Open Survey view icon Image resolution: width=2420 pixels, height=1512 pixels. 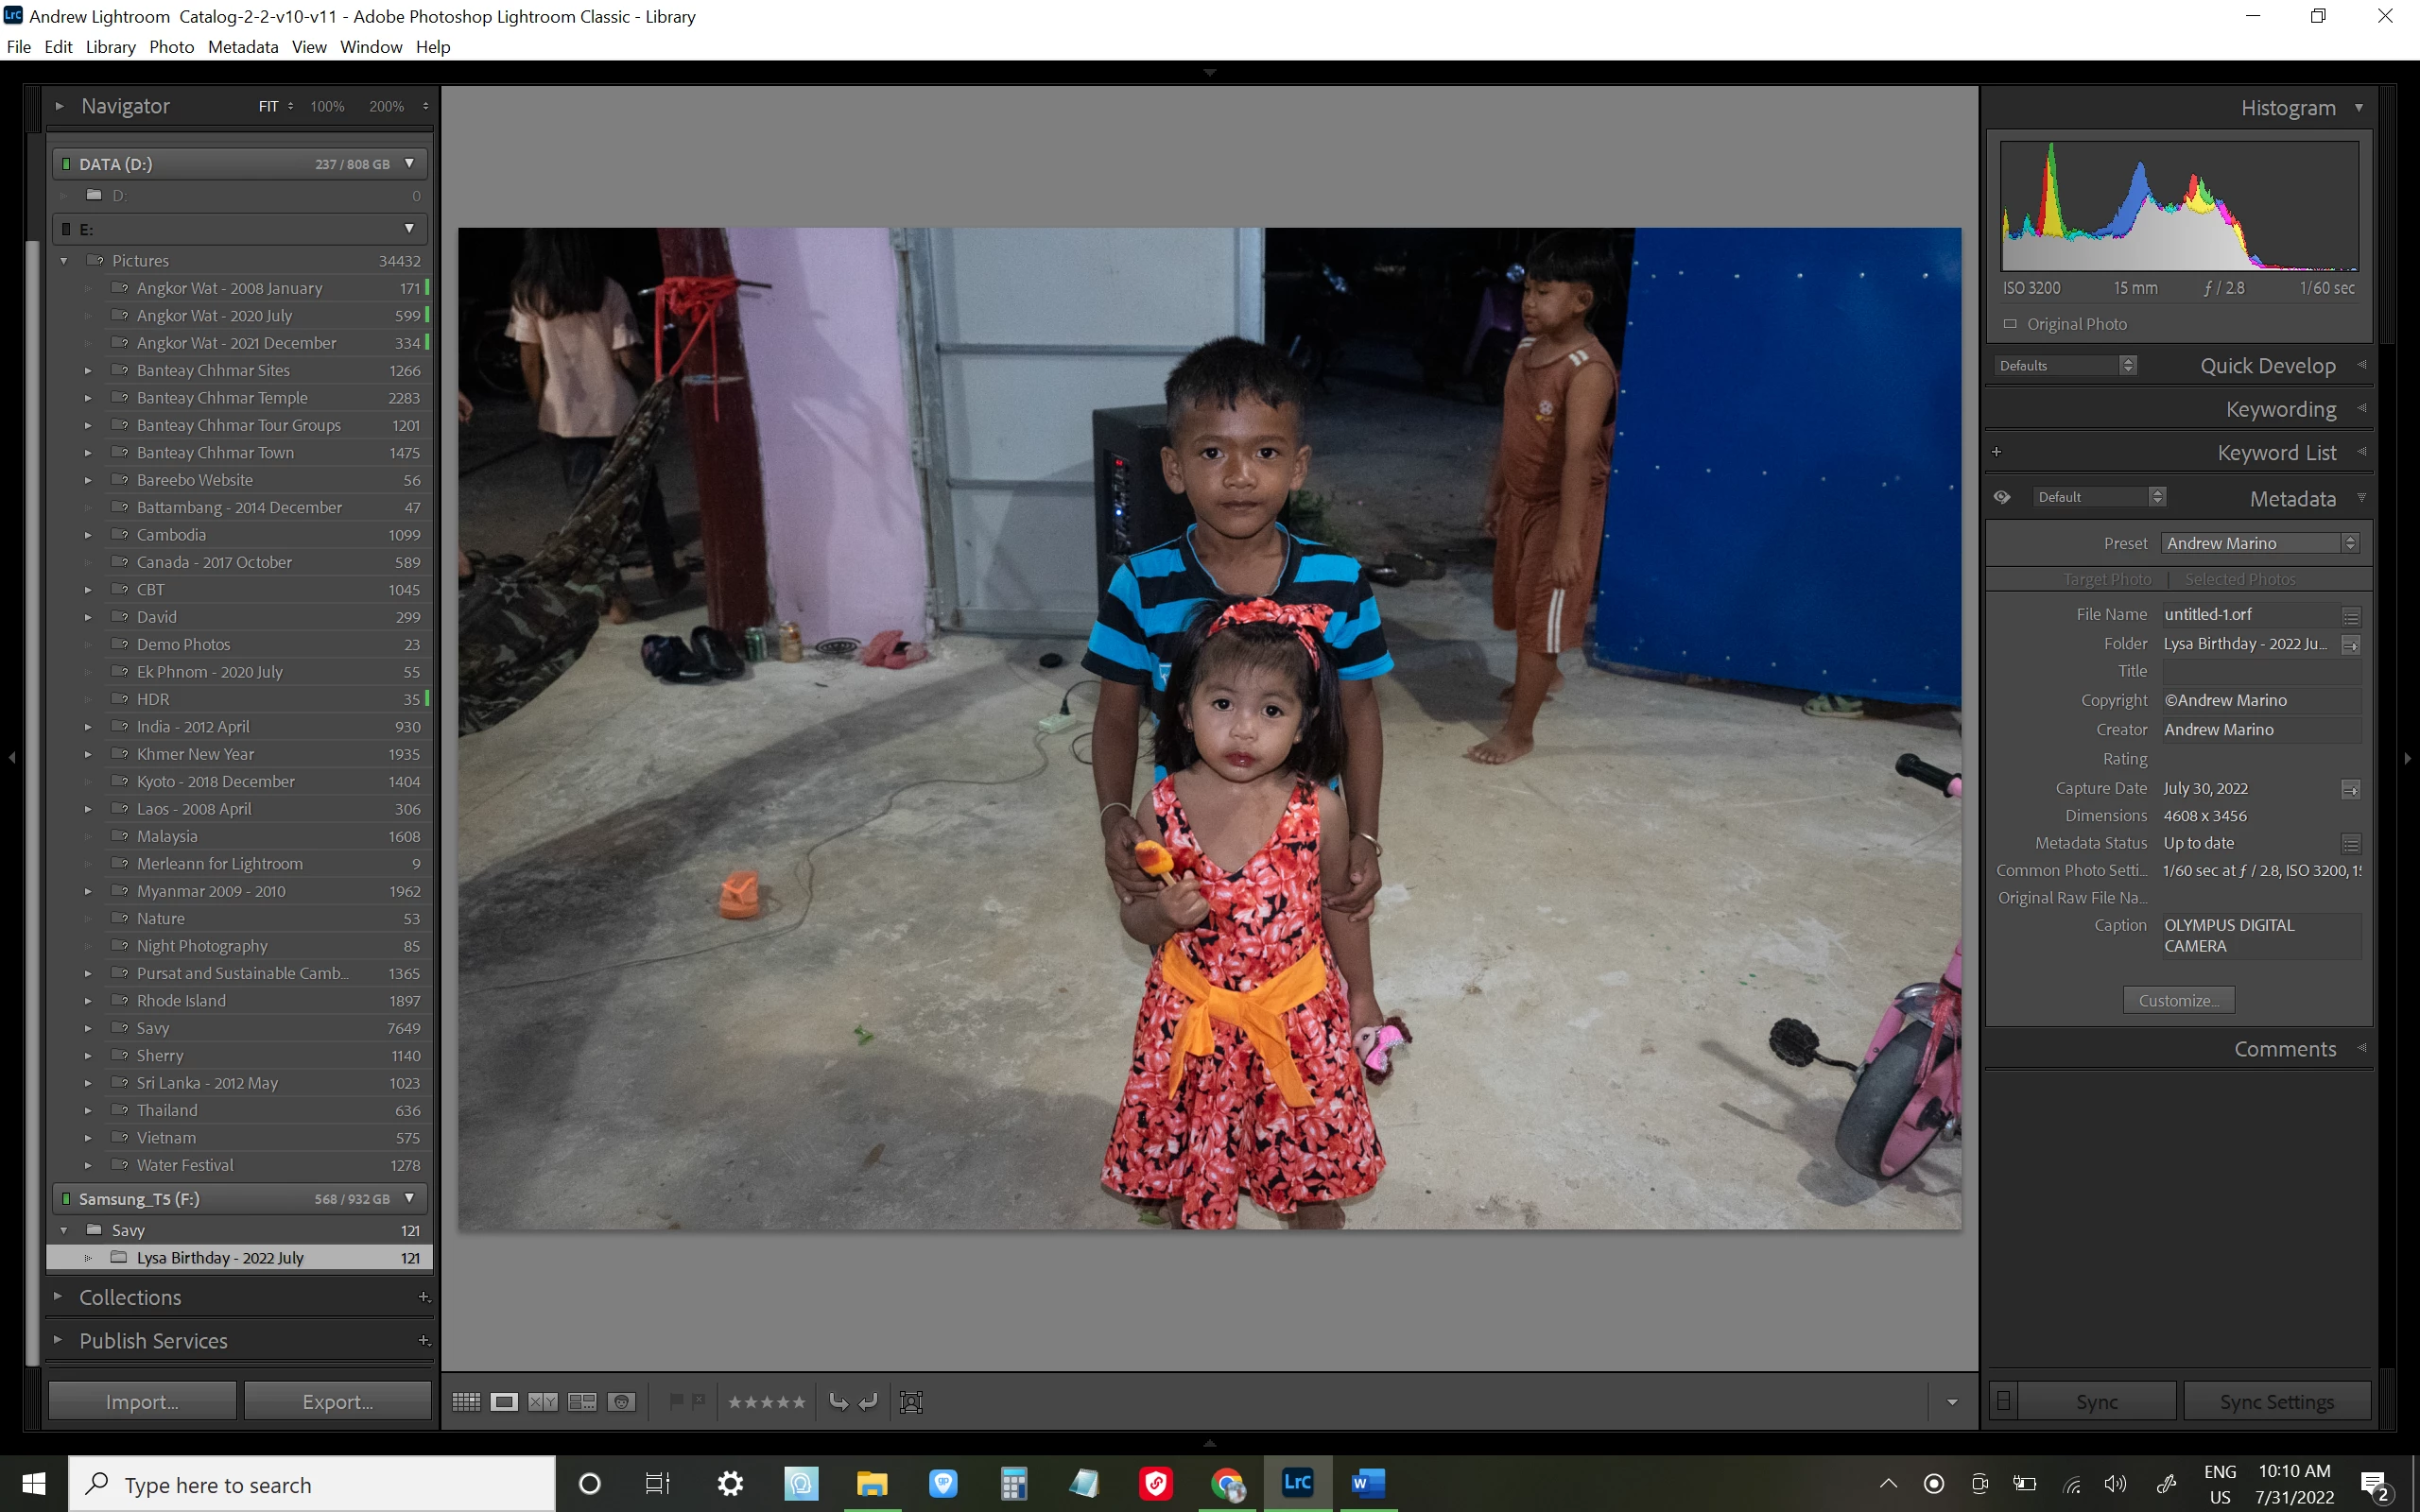pos(582,1402)
